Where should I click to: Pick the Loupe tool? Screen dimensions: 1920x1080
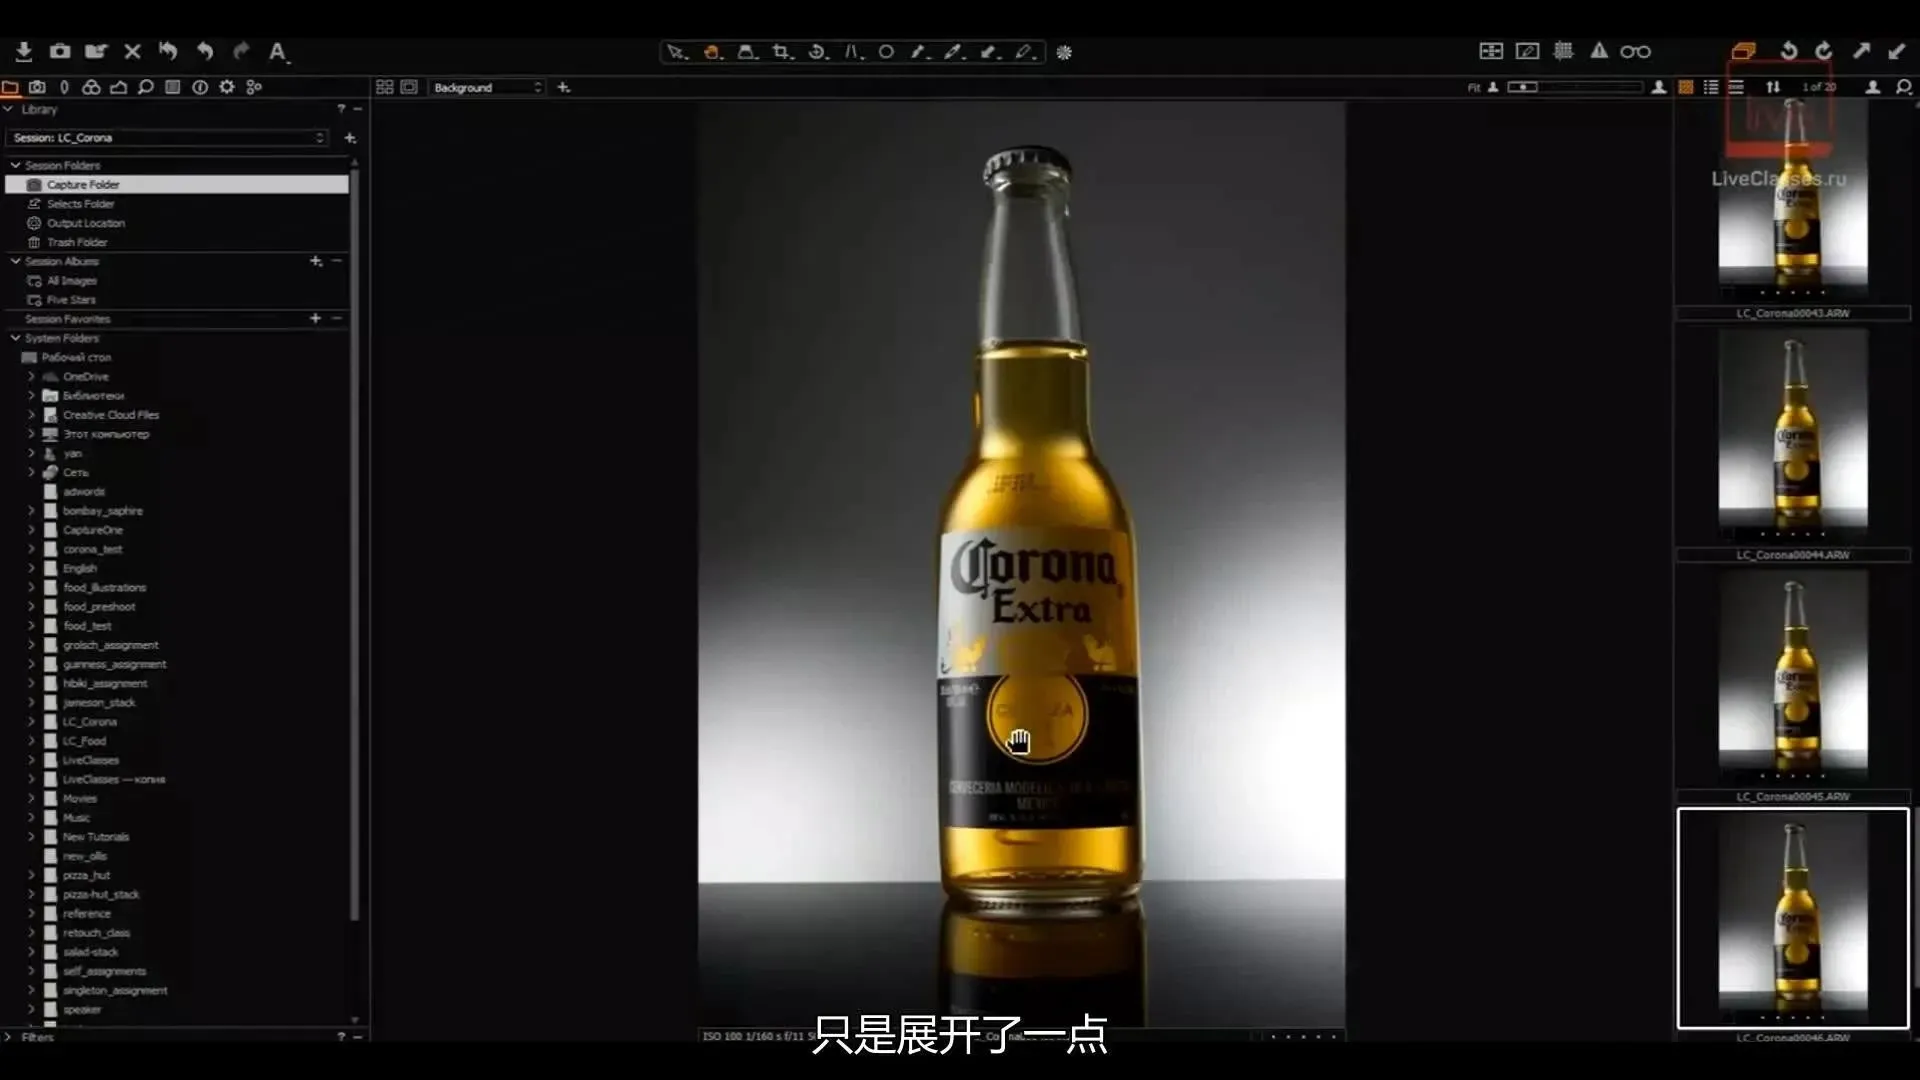tap(747, 52)
